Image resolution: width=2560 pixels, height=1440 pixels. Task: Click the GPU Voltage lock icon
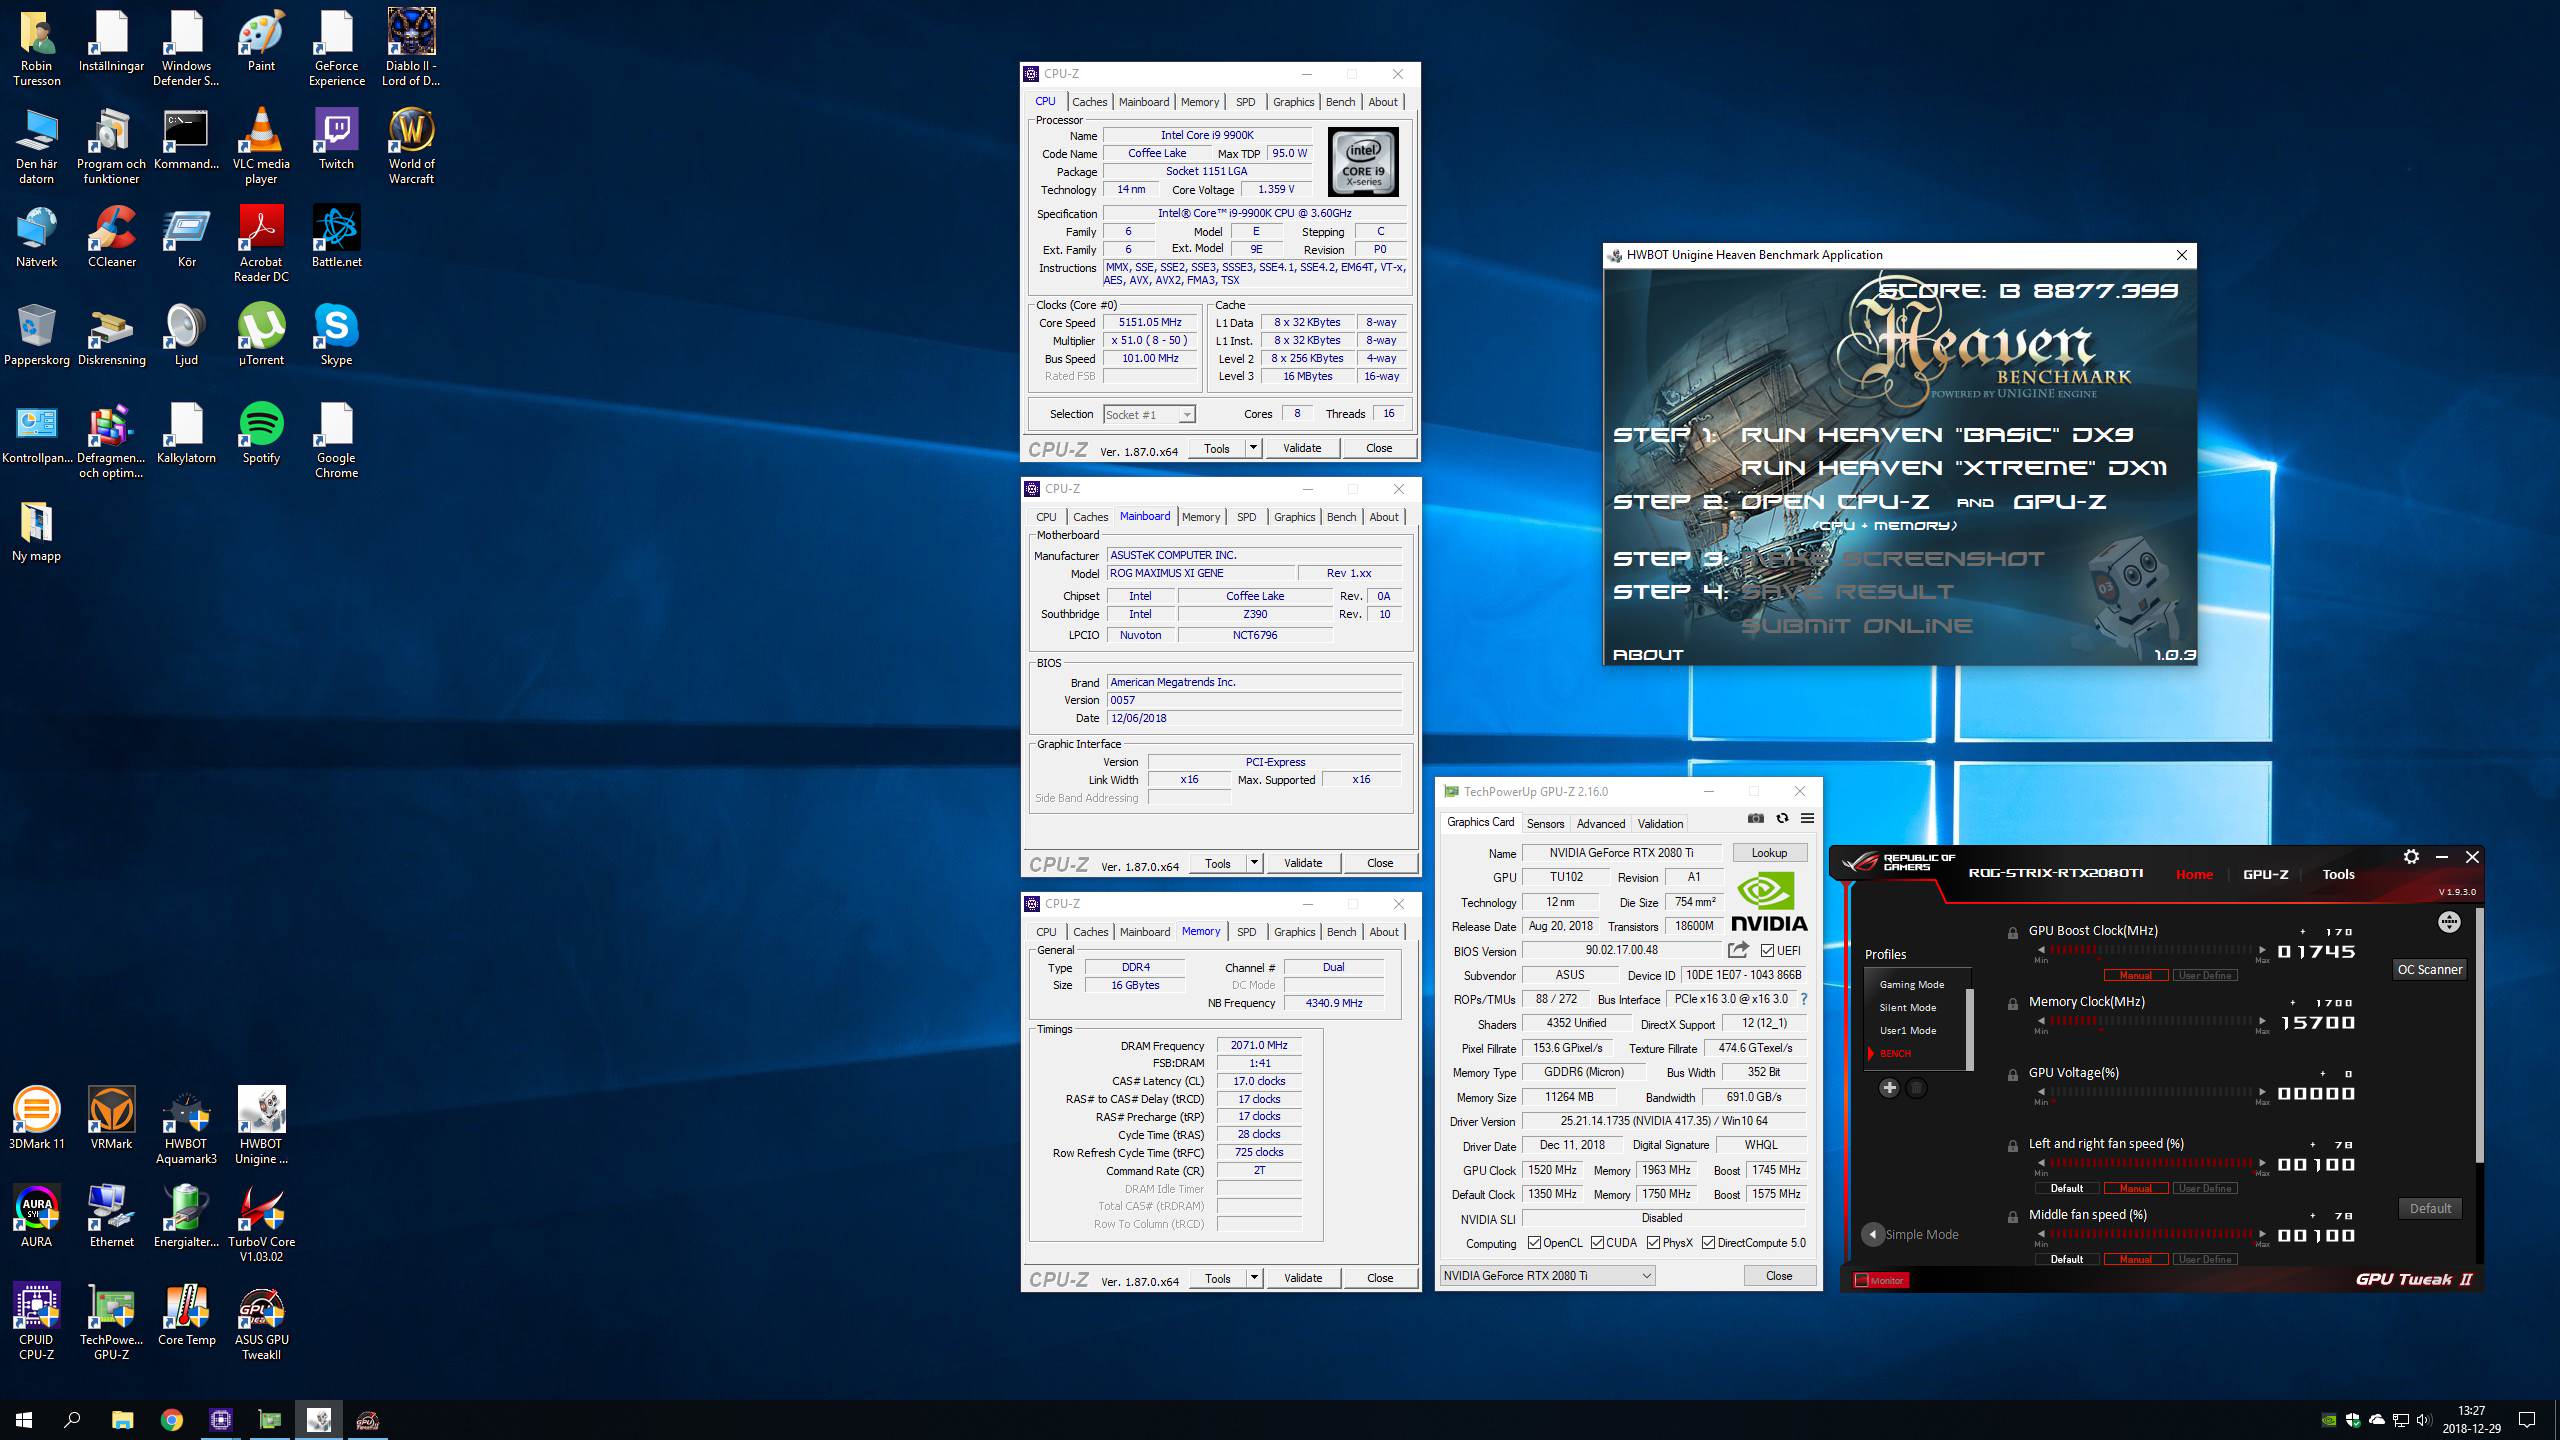(x=2013, y=1075)
